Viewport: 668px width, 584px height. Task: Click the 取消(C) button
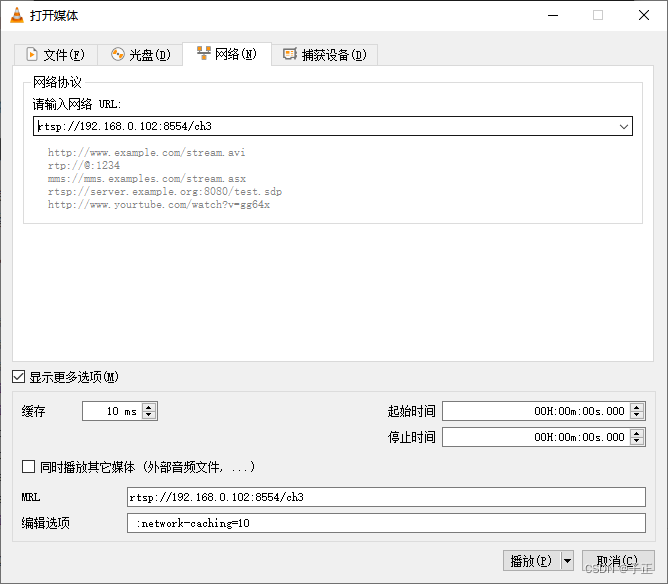(618, 561)
